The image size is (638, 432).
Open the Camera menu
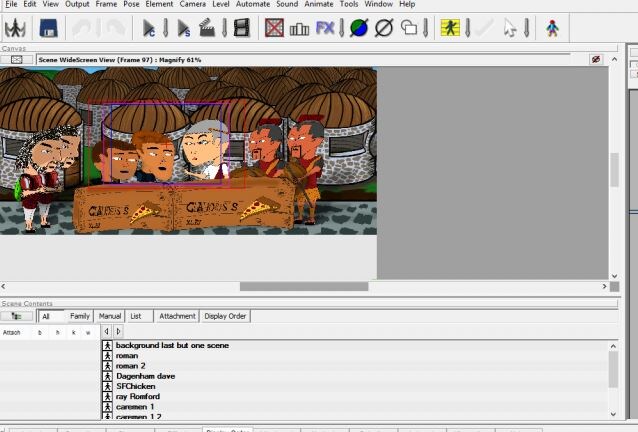click(x=192, y=4)
